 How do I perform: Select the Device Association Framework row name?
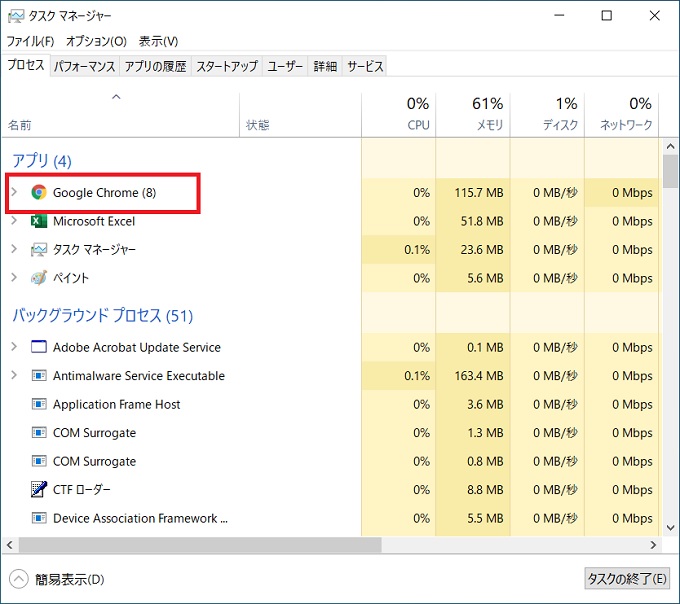click(x=140, y=518)
